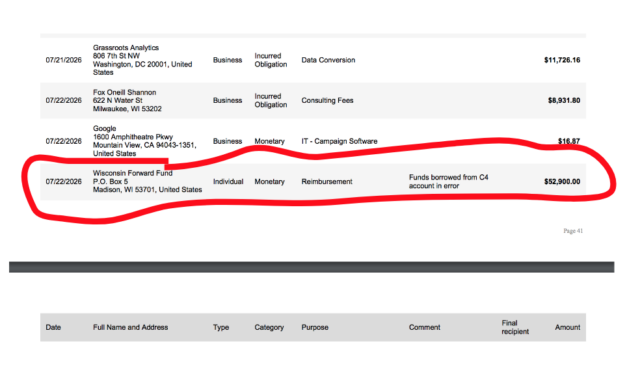Click the 'Individual' type cell
The image size is (627, 376).
(x=228, y=182)
